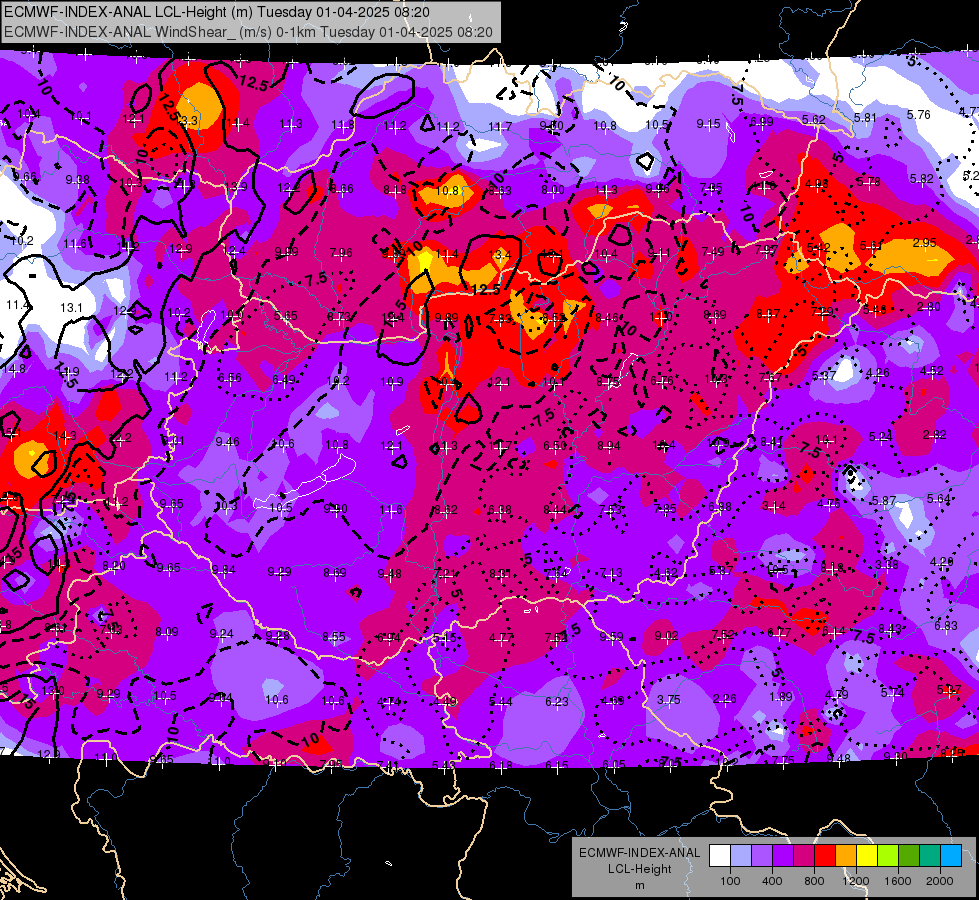This screenshot has height=900, width=979.
Task: Click the wind shear value 2.95
Action: [925, 242]
